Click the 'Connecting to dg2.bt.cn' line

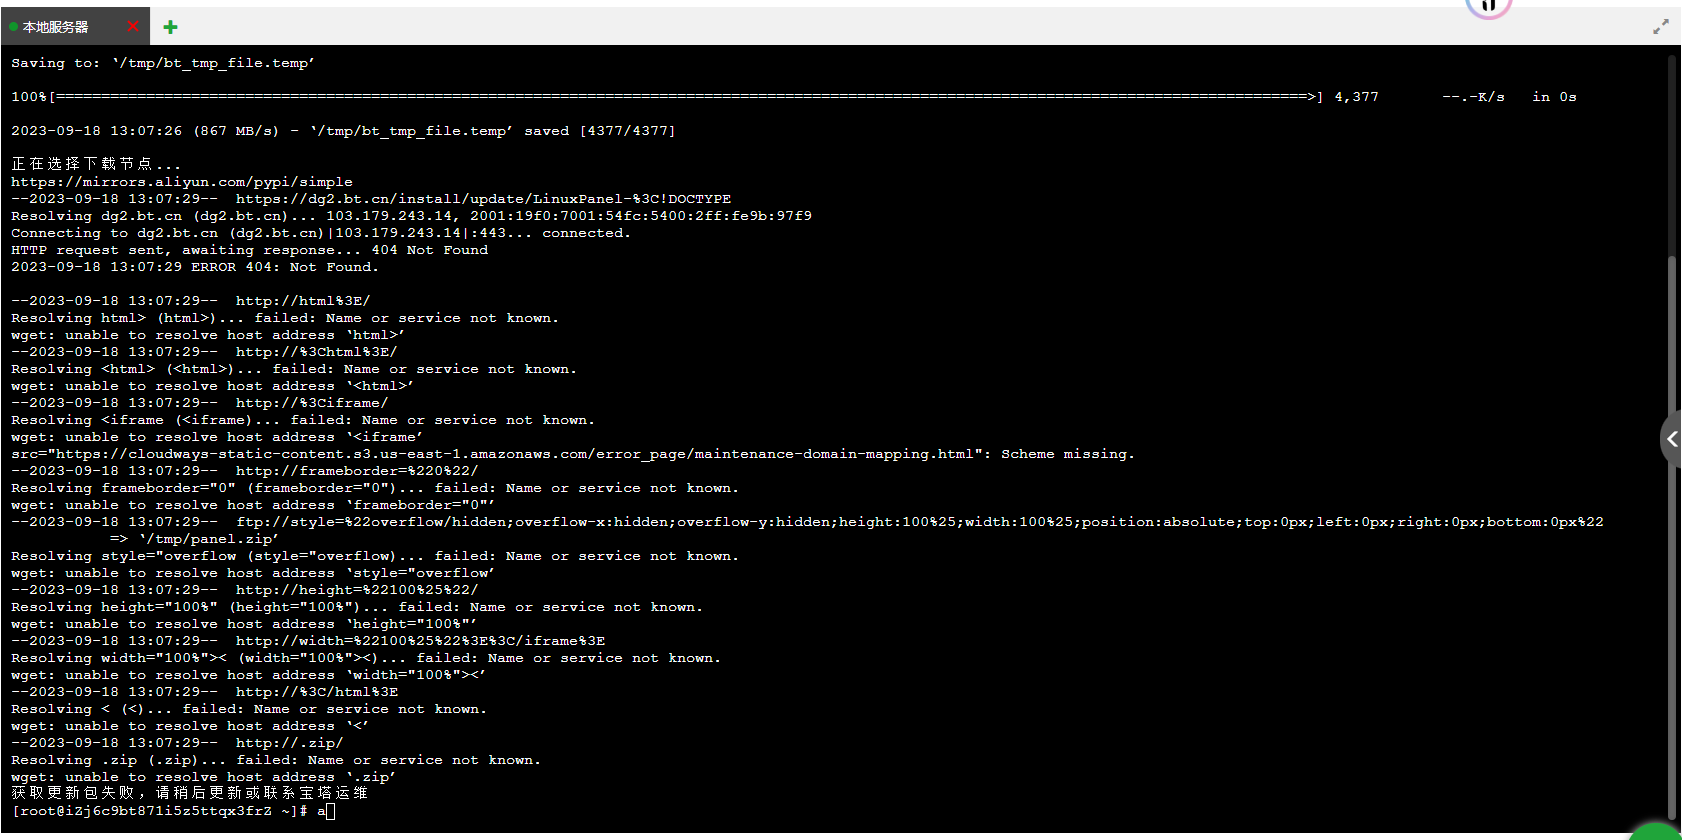321,233
